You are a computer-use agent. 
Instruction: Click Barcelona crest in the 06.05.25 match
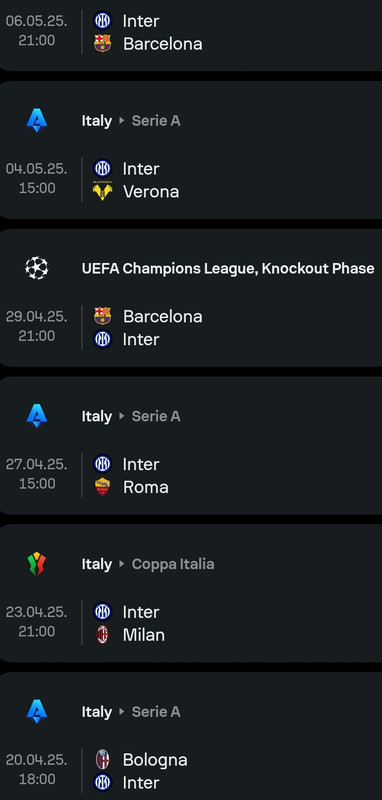tap(103, 43)
